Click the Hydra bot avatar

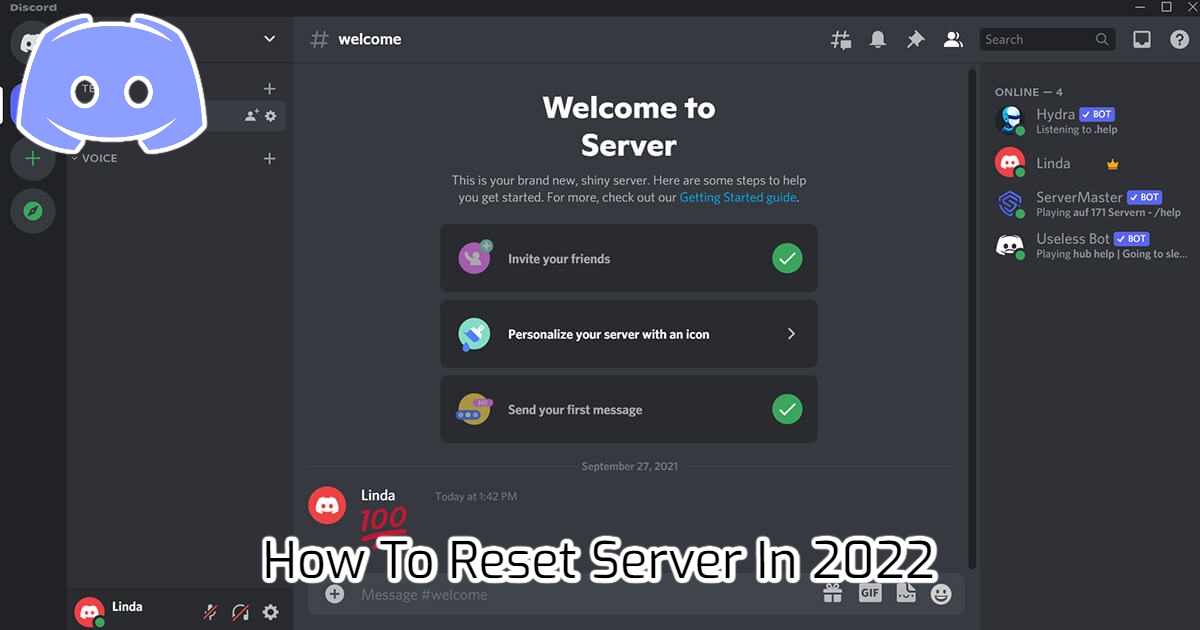[x=1010, y=120]
